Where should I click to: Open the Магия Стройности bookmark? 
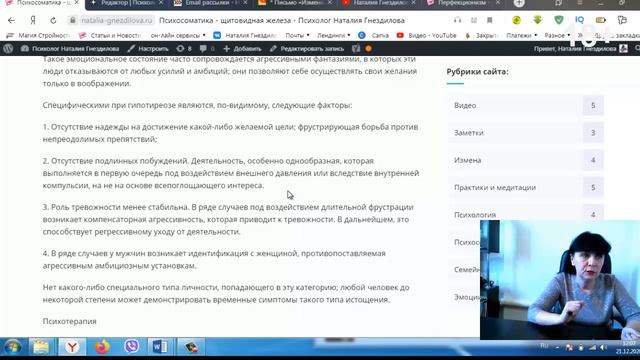tap(39, 36)
